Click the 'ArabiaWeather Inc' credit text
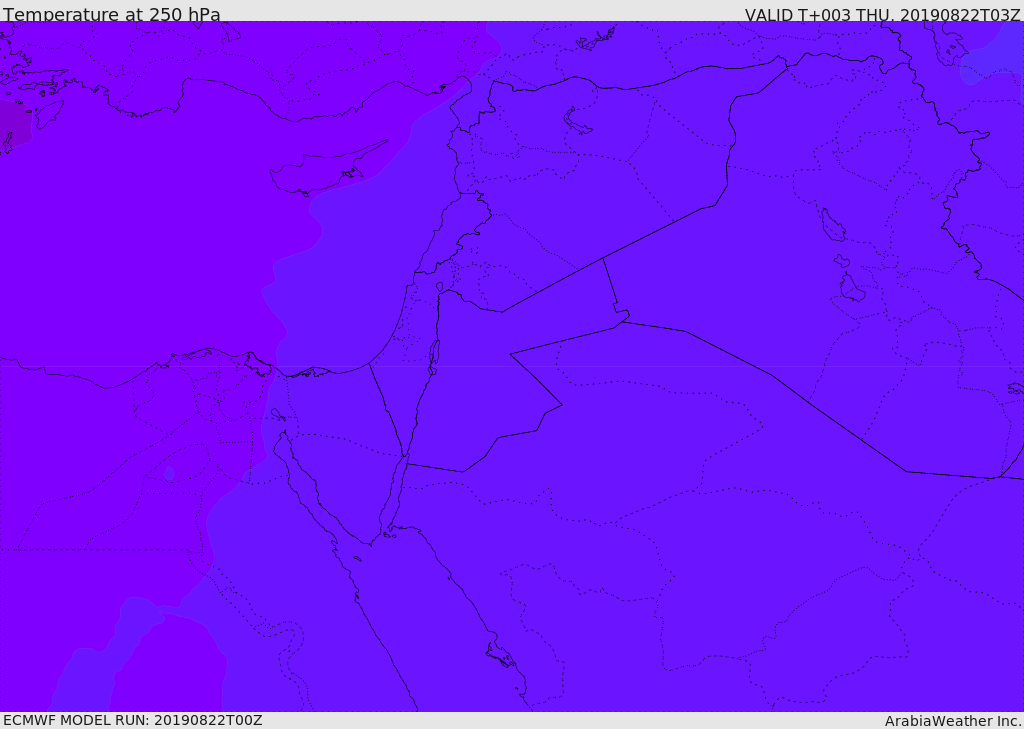This screenshot has height=729, width=1024. 952,721
